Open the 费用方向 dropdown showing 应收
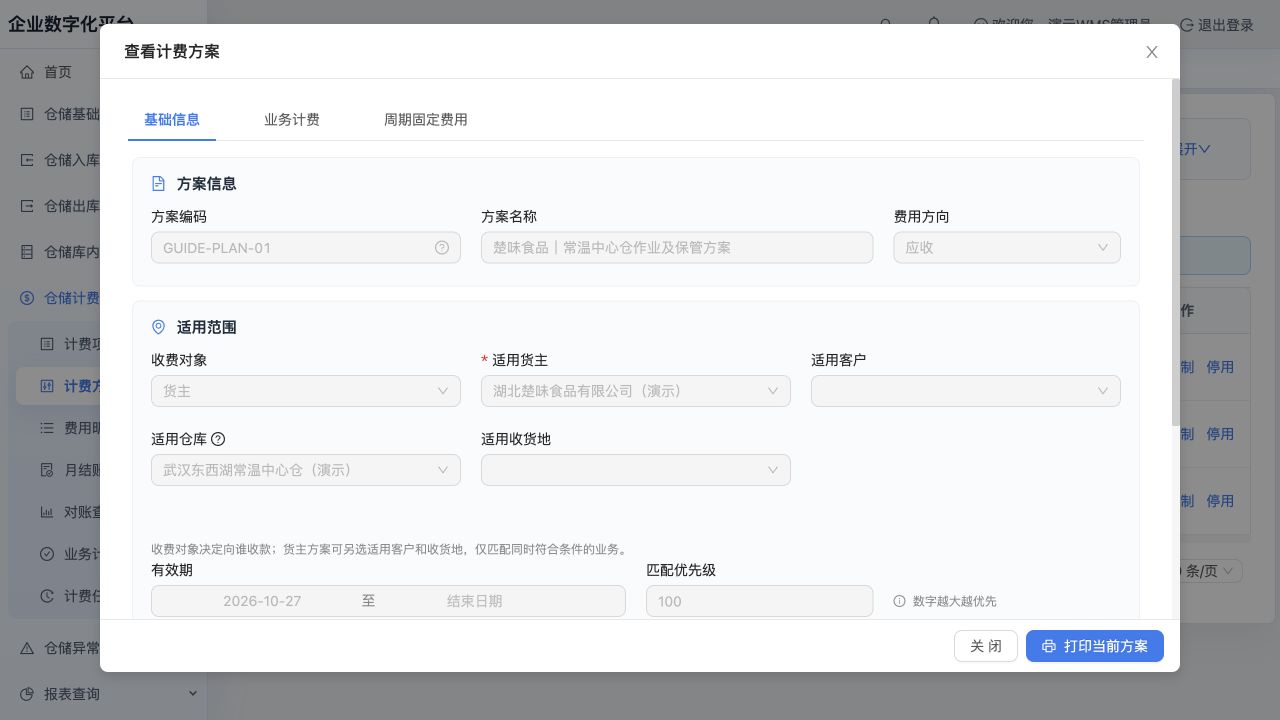 (1007, 248)
